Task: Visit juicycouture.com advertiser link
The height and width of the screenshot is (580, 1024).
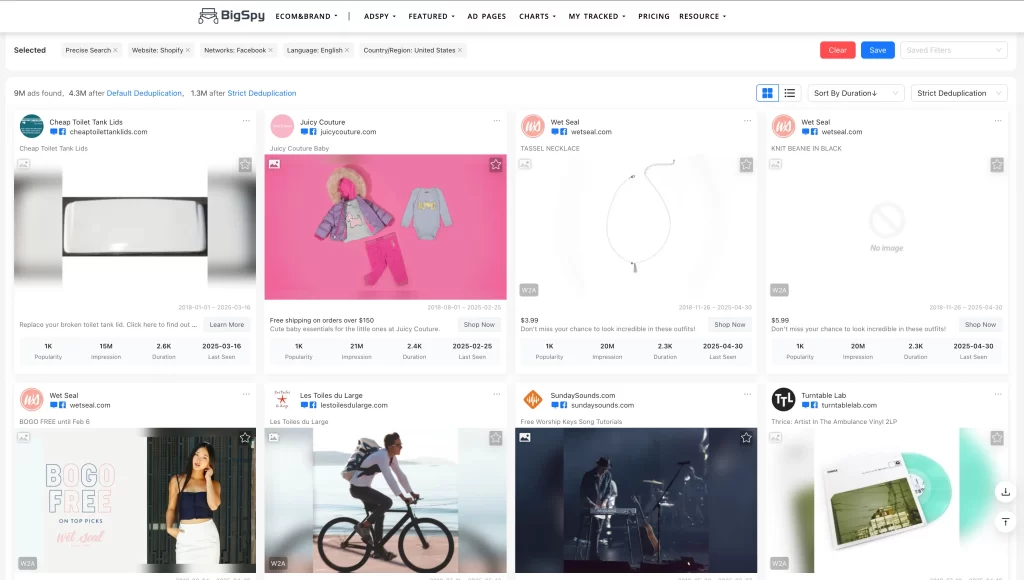Action: [348, 132]
